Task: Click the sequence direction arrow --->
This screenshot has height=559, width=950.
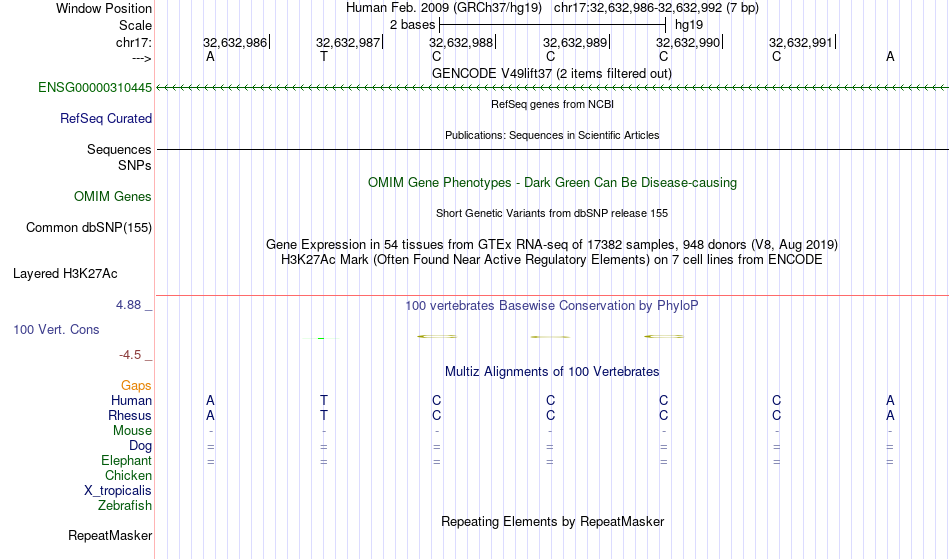Action: (x=141, y=59)
